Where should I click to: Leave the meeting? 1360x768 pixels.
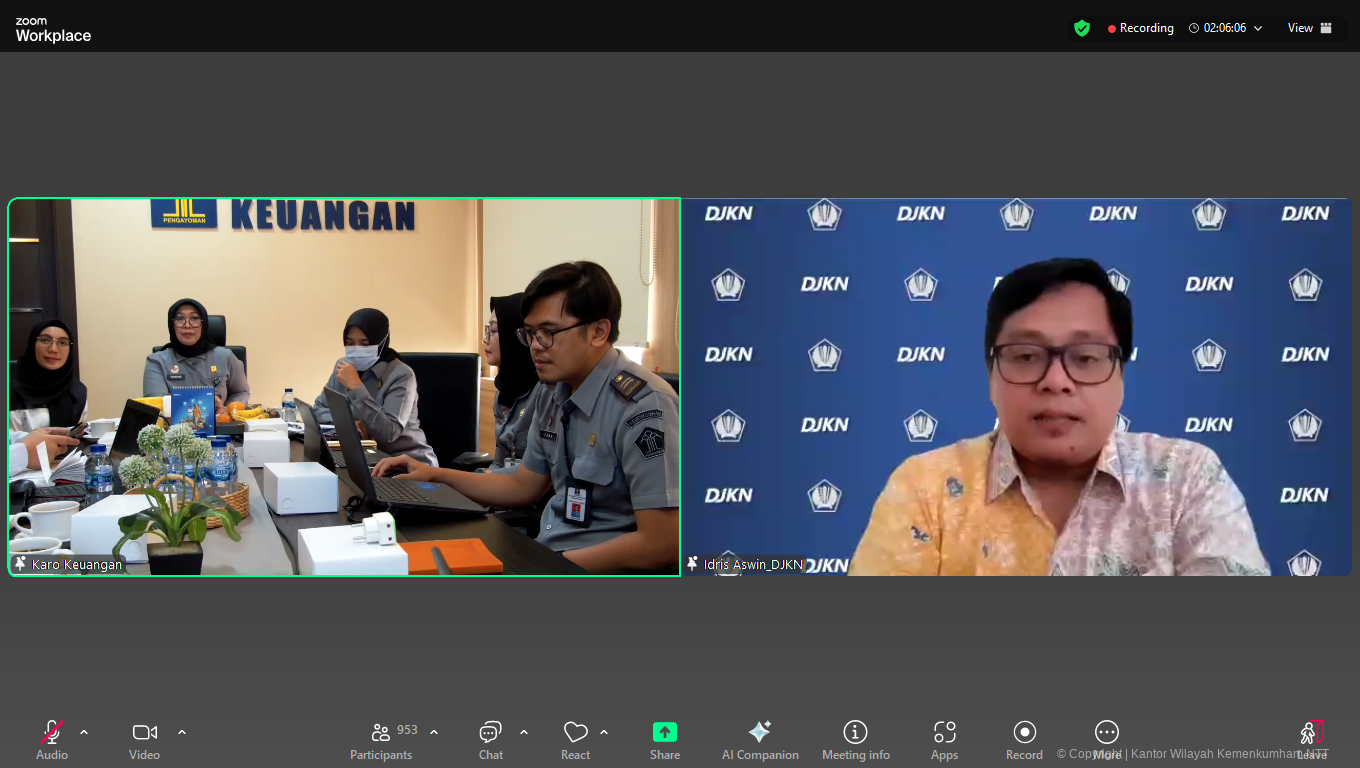point(1311,735)
